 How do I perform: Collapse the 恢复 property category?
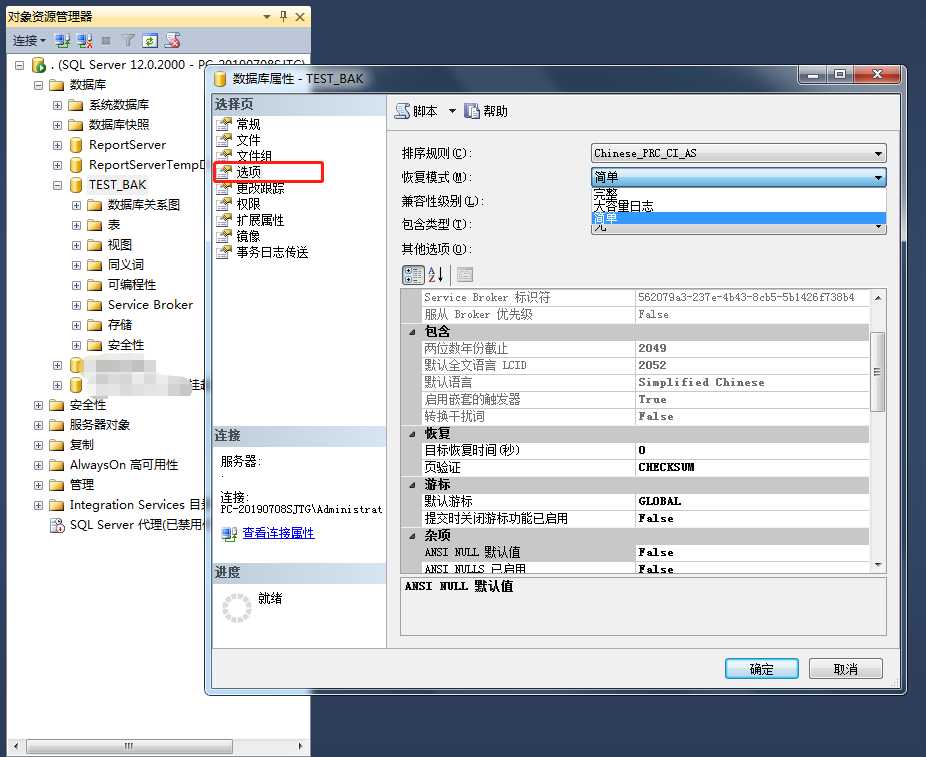[412, 434]
